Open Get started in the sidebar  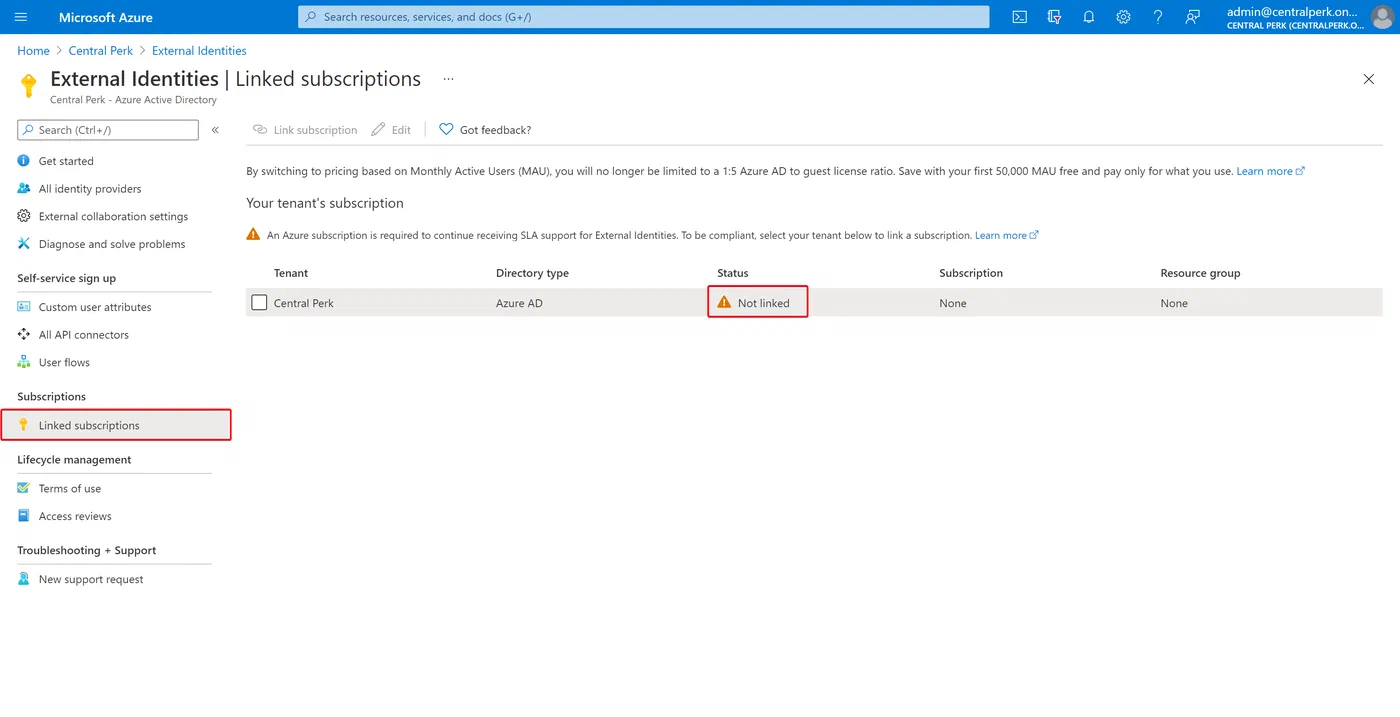66,161
